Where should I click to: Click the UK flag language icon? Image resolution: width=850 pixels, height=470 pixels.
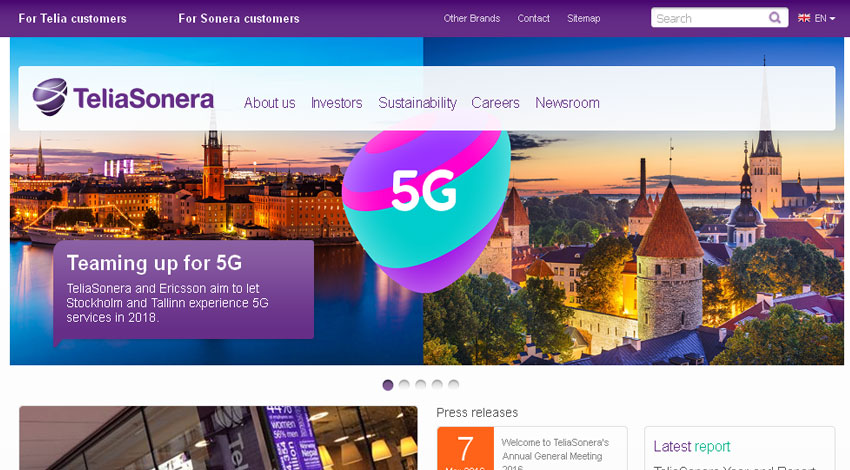[804, 18]
